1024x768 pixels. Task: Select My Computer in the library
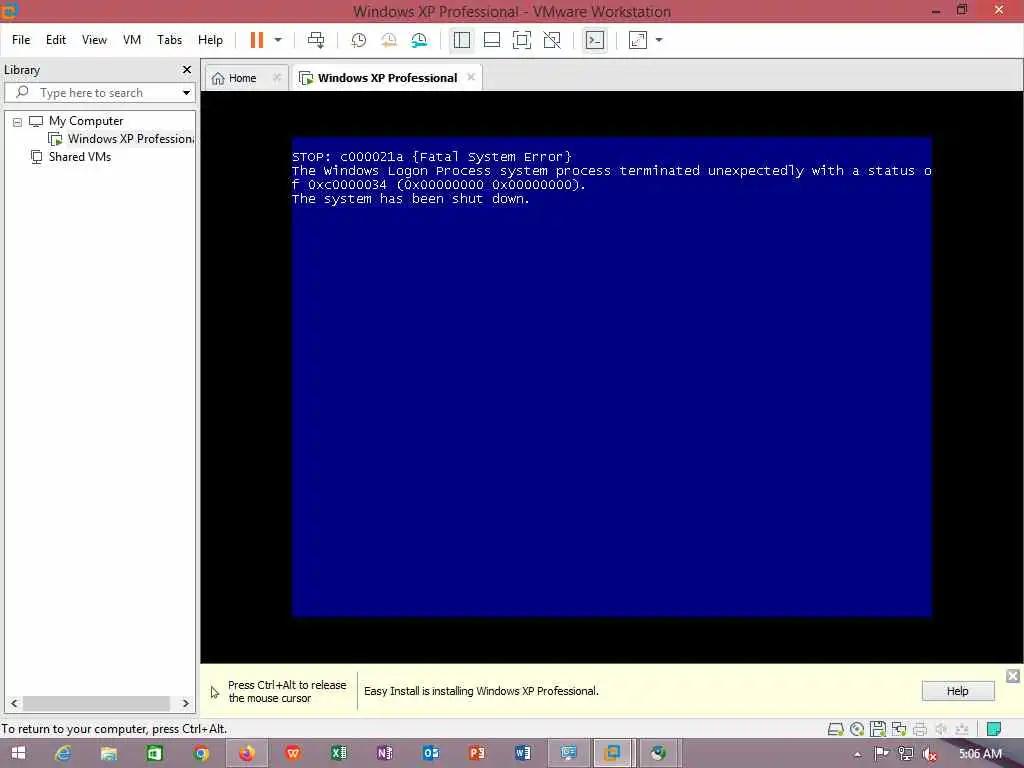(86, 121)
